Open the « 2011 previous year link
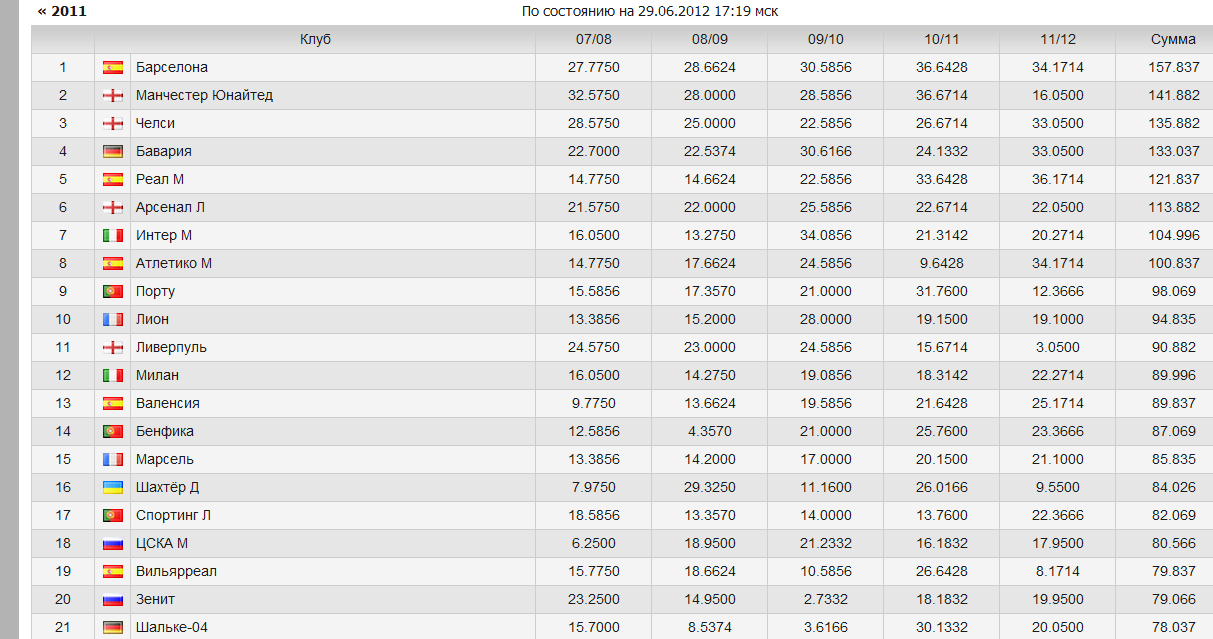1213x639 pixels. pyautogui.click(x=62, y=11)
